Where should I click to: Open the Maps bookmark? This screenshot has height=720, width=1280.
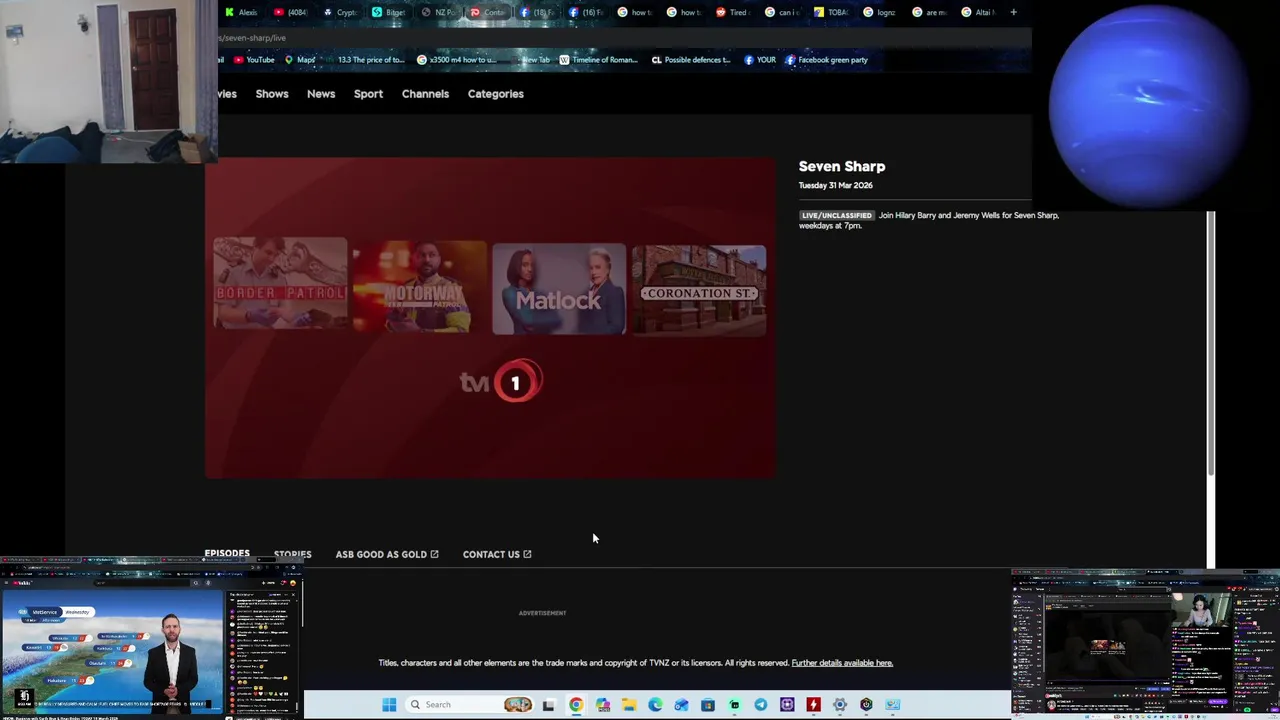pyautogui.click(x=300, y=60)
